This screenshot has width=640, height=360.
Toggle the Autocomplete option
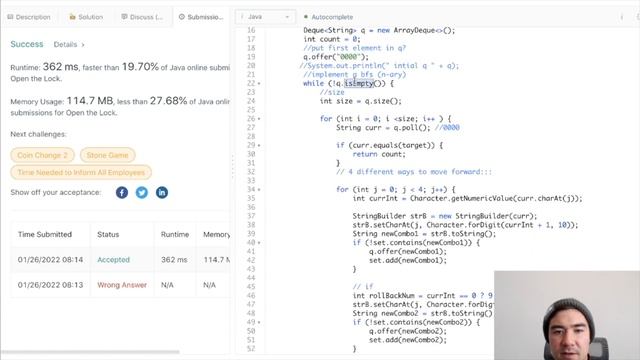pos(328,17)
